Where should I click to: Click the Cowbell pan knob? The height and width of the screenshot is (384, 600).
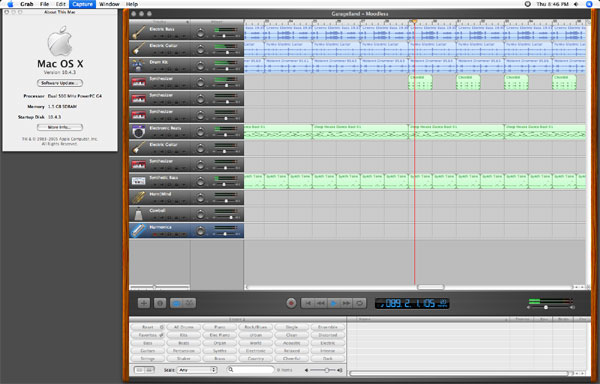click(201, 215)
